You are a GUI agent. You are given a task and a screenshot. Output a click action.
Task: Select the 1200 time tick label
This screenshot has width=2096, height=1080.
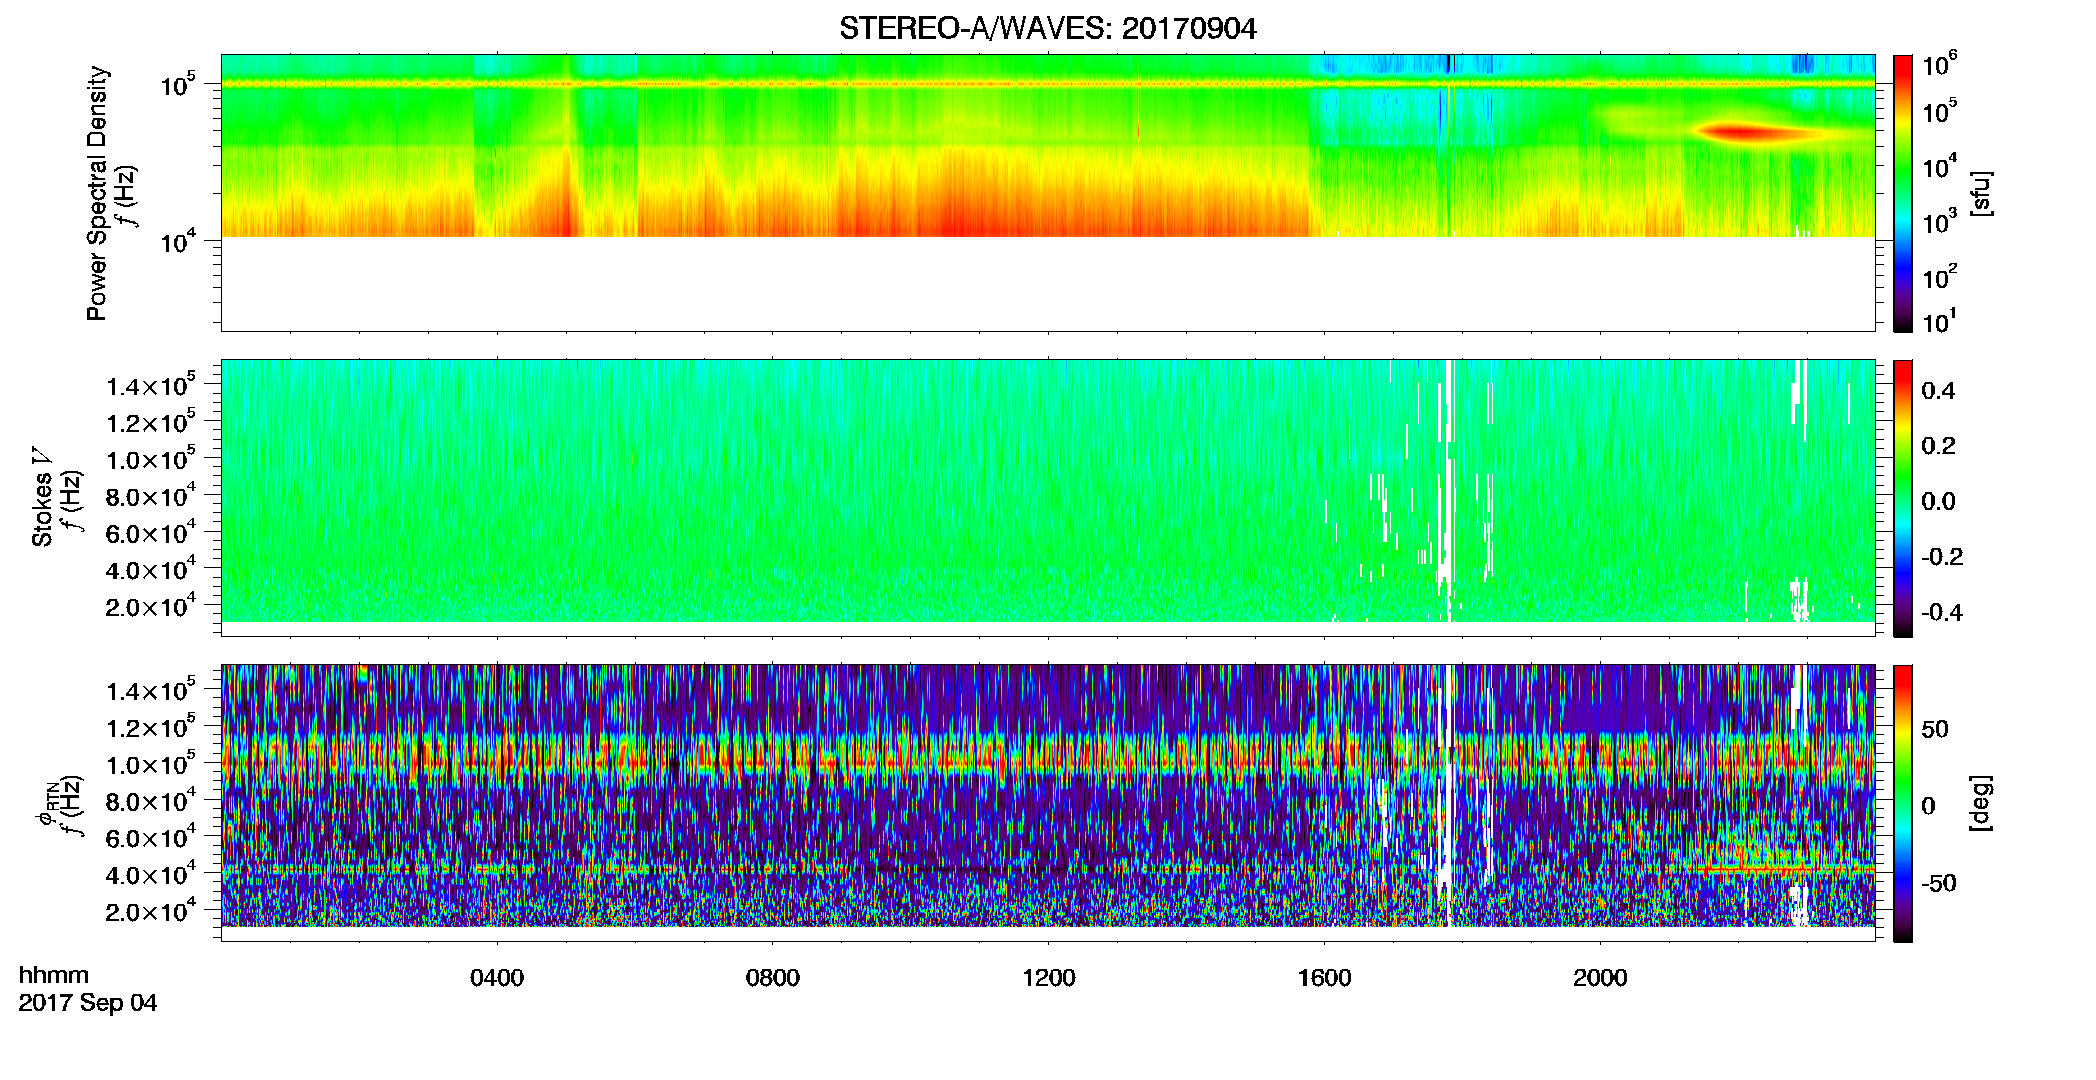tap(1049, 978)
